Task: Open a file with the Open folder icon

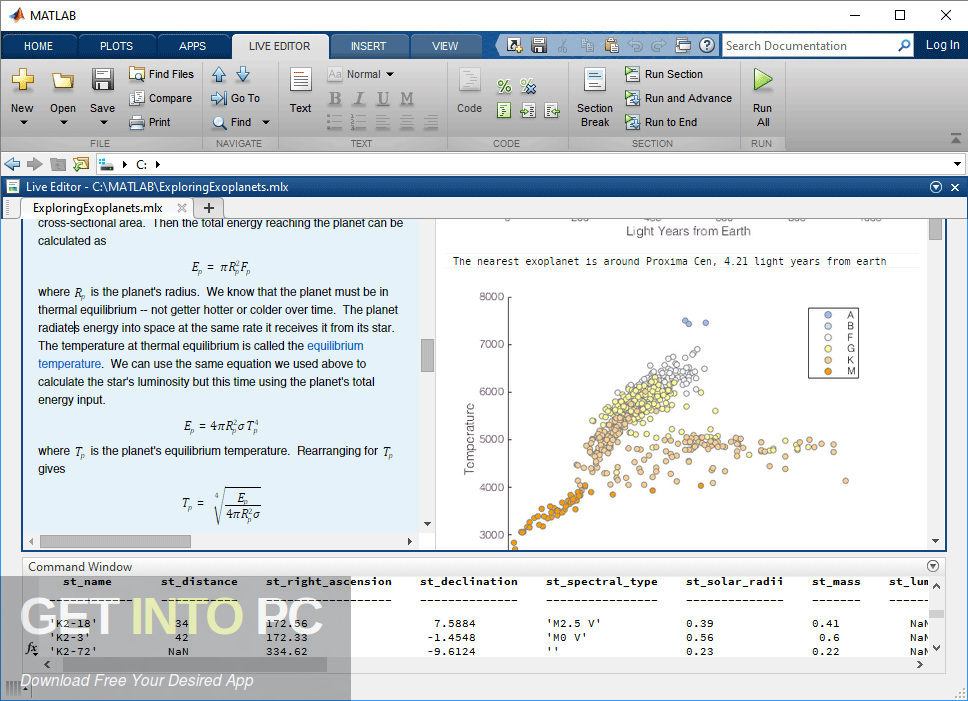Action: (62, 80)
